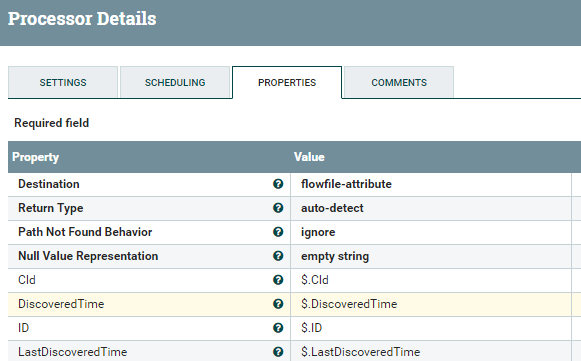The width and height of the screenshot is (581, 361).
Task: Select the LastDiscoveredTime property name
Action: pyautogui.click(x=73, y=352)
